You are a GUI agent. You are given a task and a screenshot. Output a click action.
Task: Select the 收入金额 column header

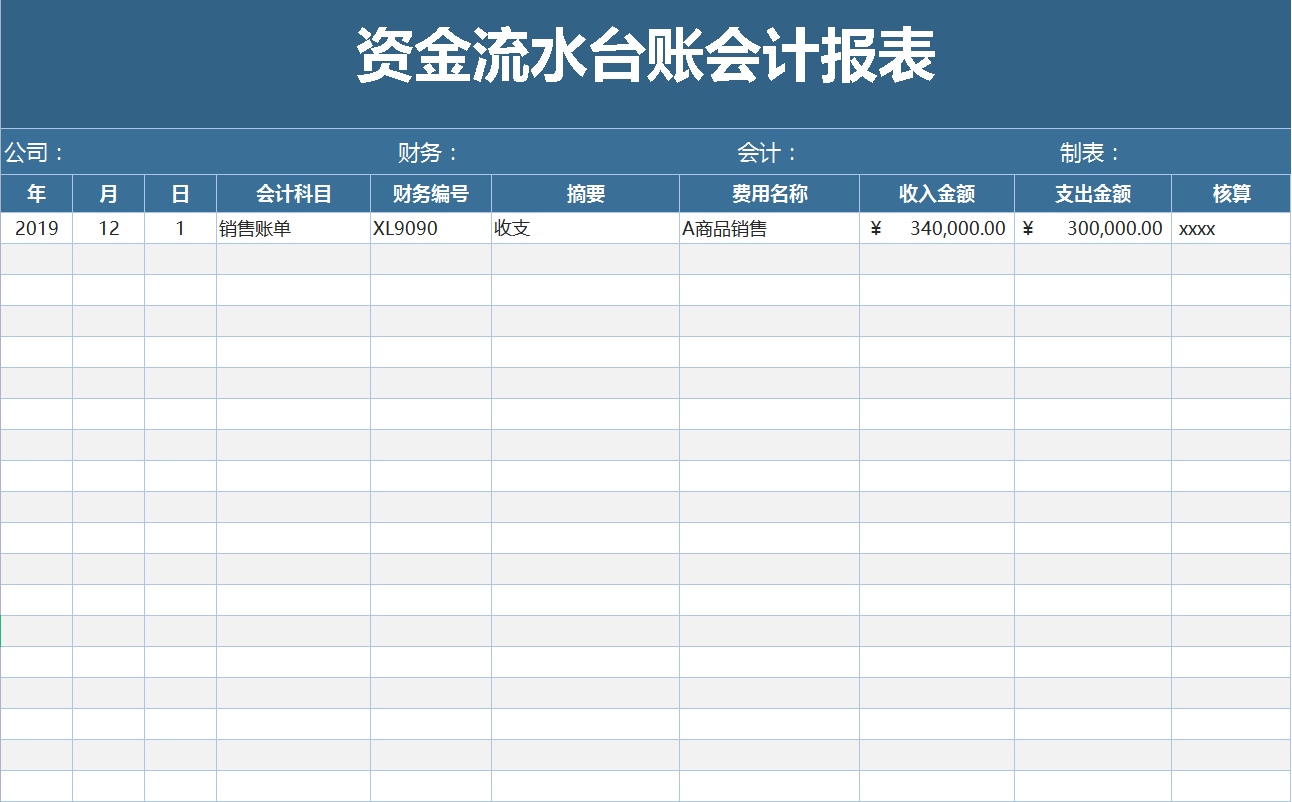pyautogui.click(x=937, y=194)
